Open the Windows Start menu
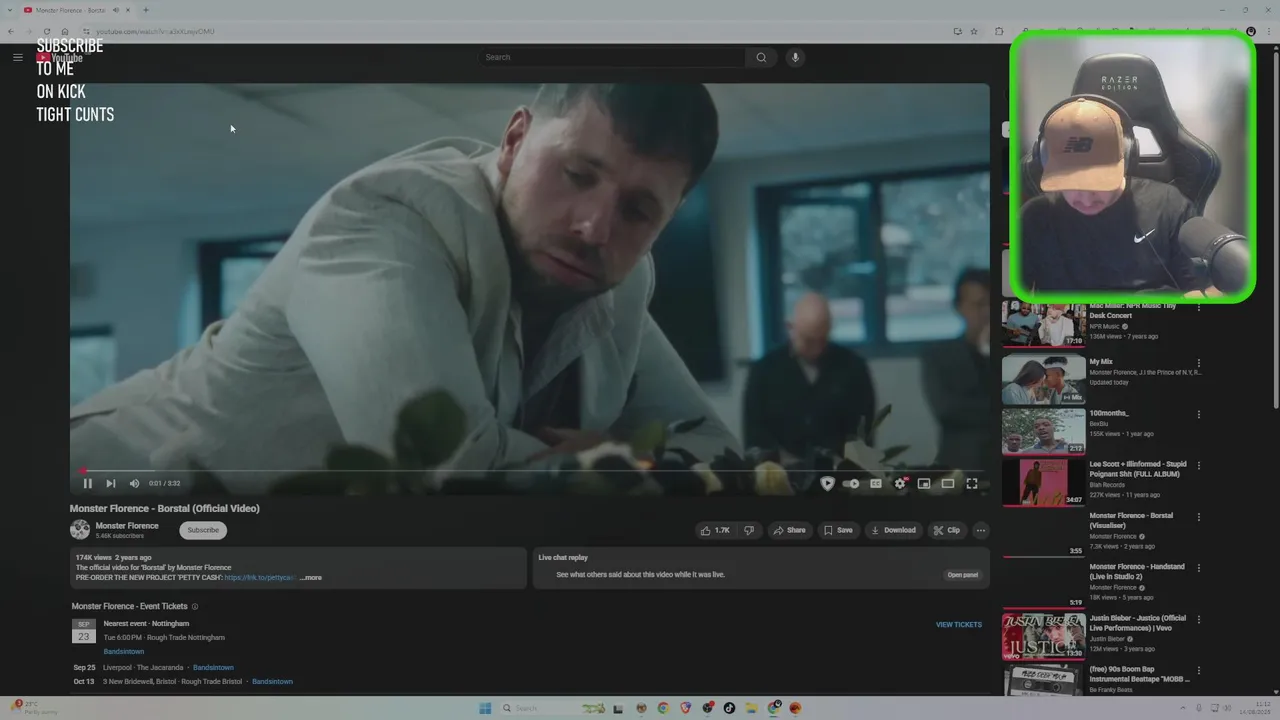 click(485, 708)
